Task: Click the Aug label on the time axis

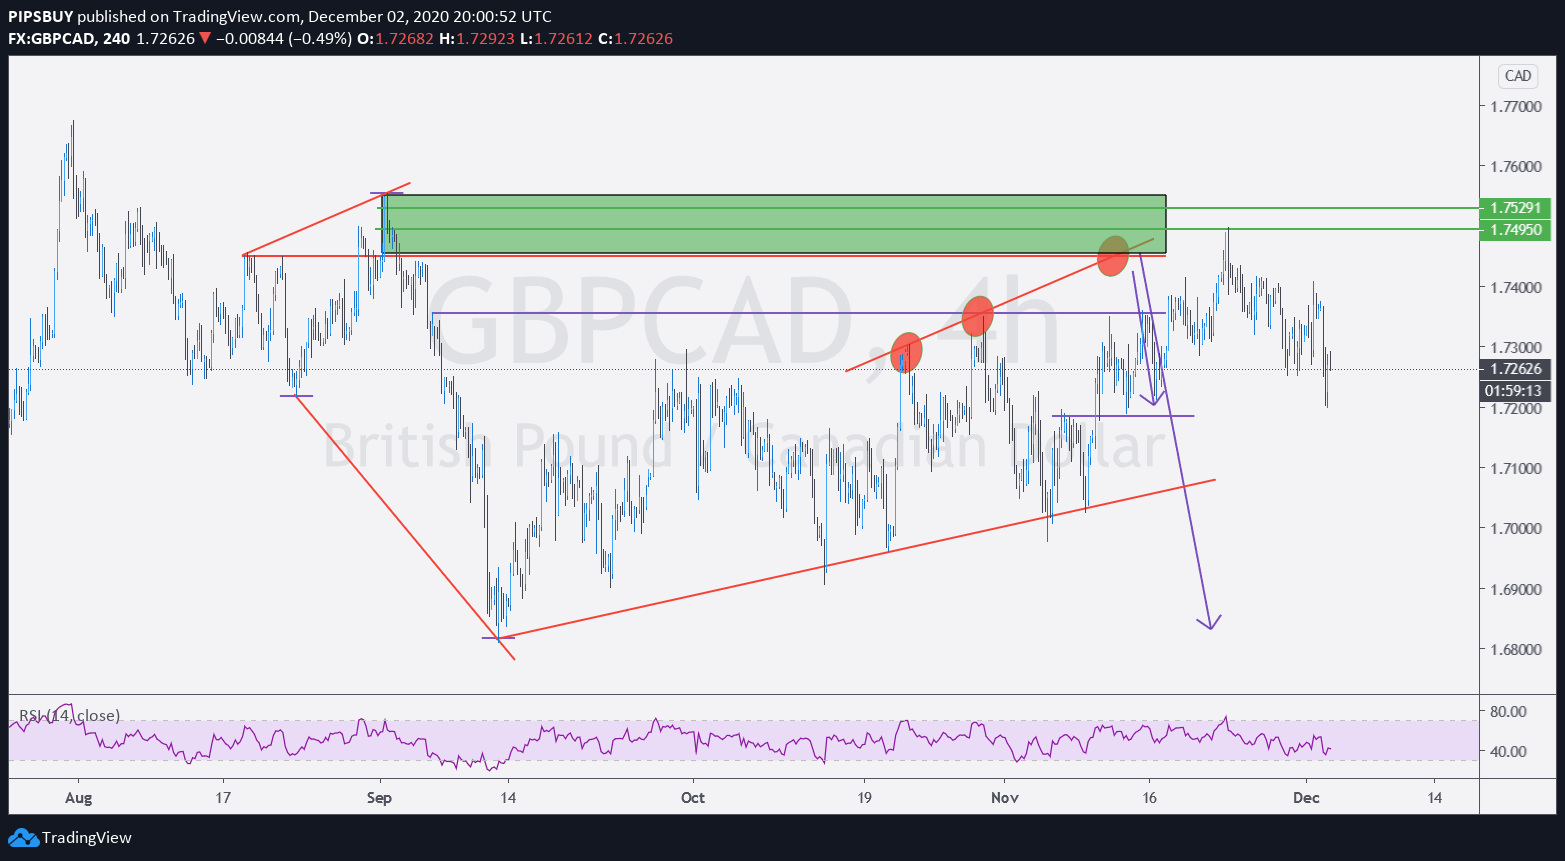Action: [77, 797]
